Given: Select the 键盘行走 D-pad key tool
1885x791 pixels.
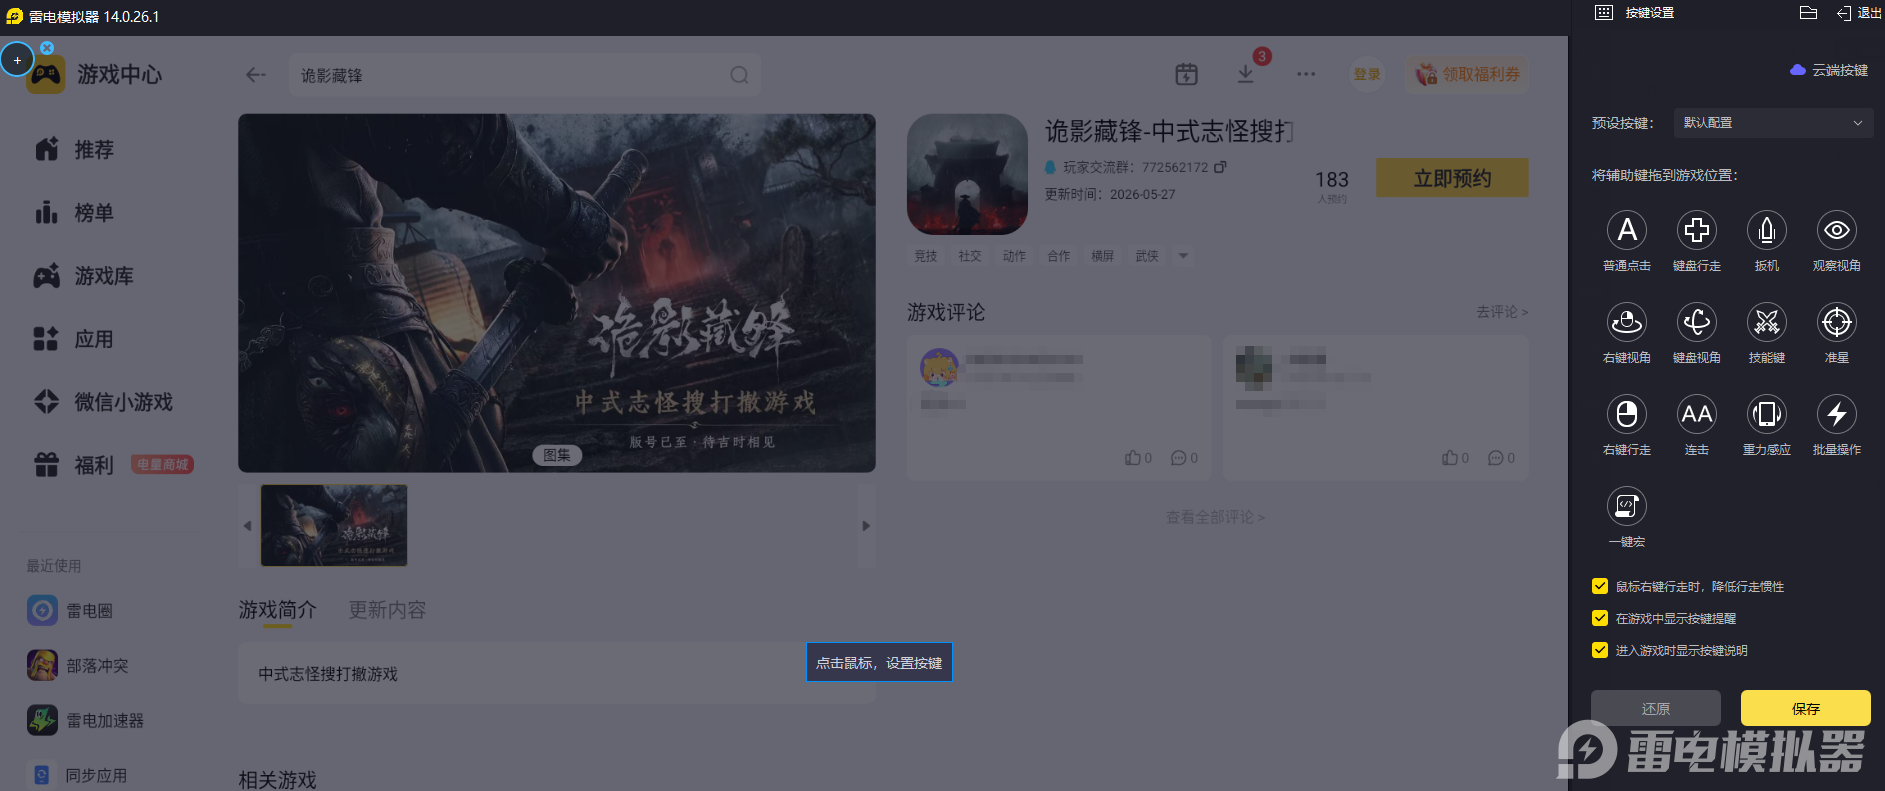Looking at the screenshot, I should coord(1697,230).
